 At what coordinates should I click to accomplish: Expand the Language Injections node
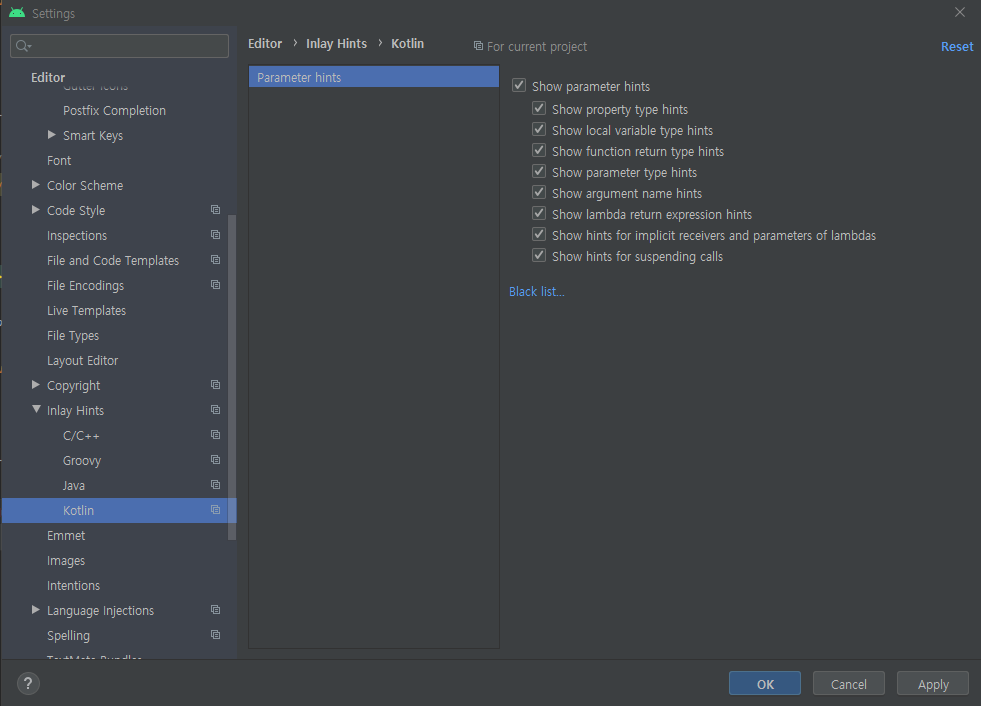36,610
